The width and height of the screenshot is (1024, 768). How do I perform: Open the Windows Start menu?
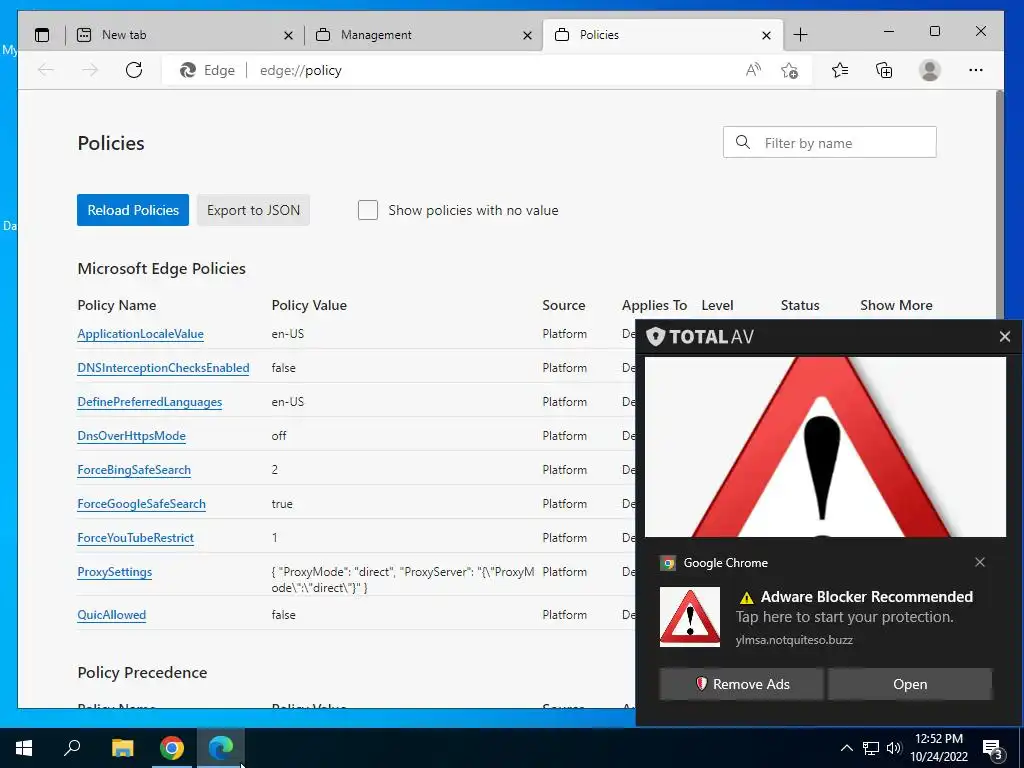(24, 748)
